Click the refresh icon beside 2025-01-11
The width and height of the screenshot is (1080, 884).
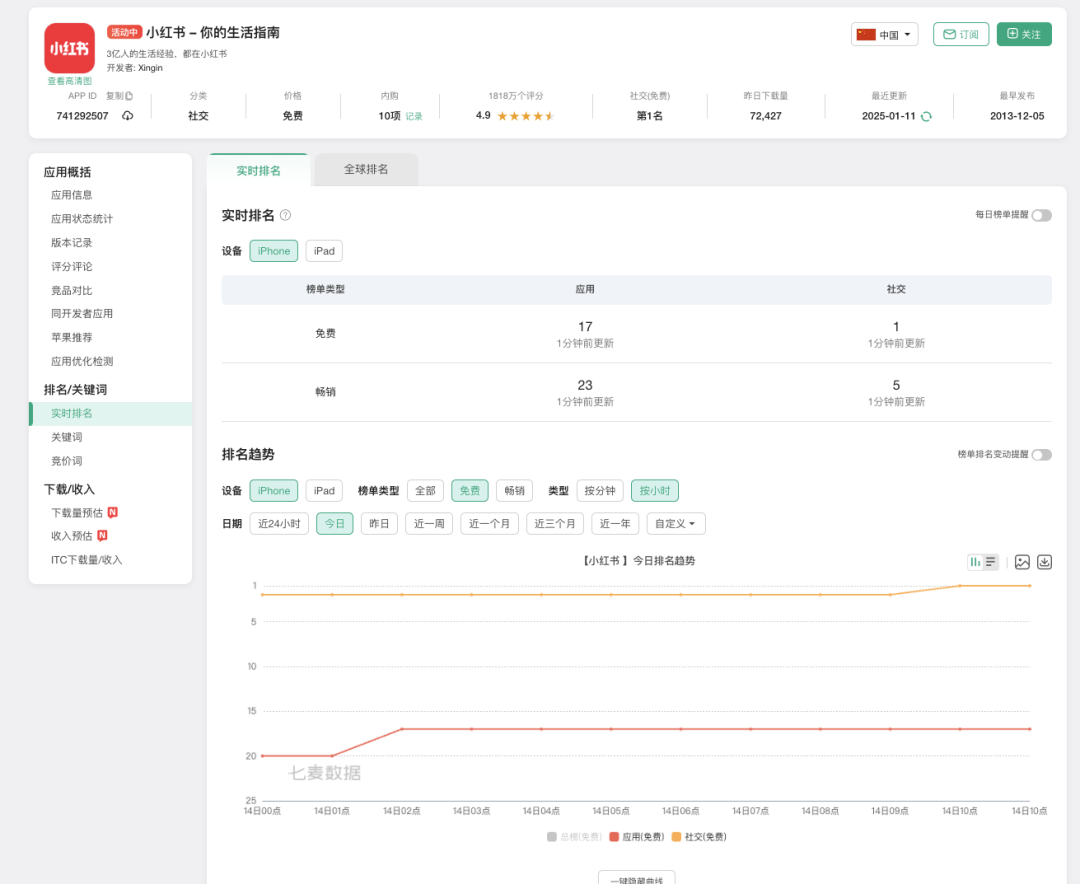click(926, 116)
